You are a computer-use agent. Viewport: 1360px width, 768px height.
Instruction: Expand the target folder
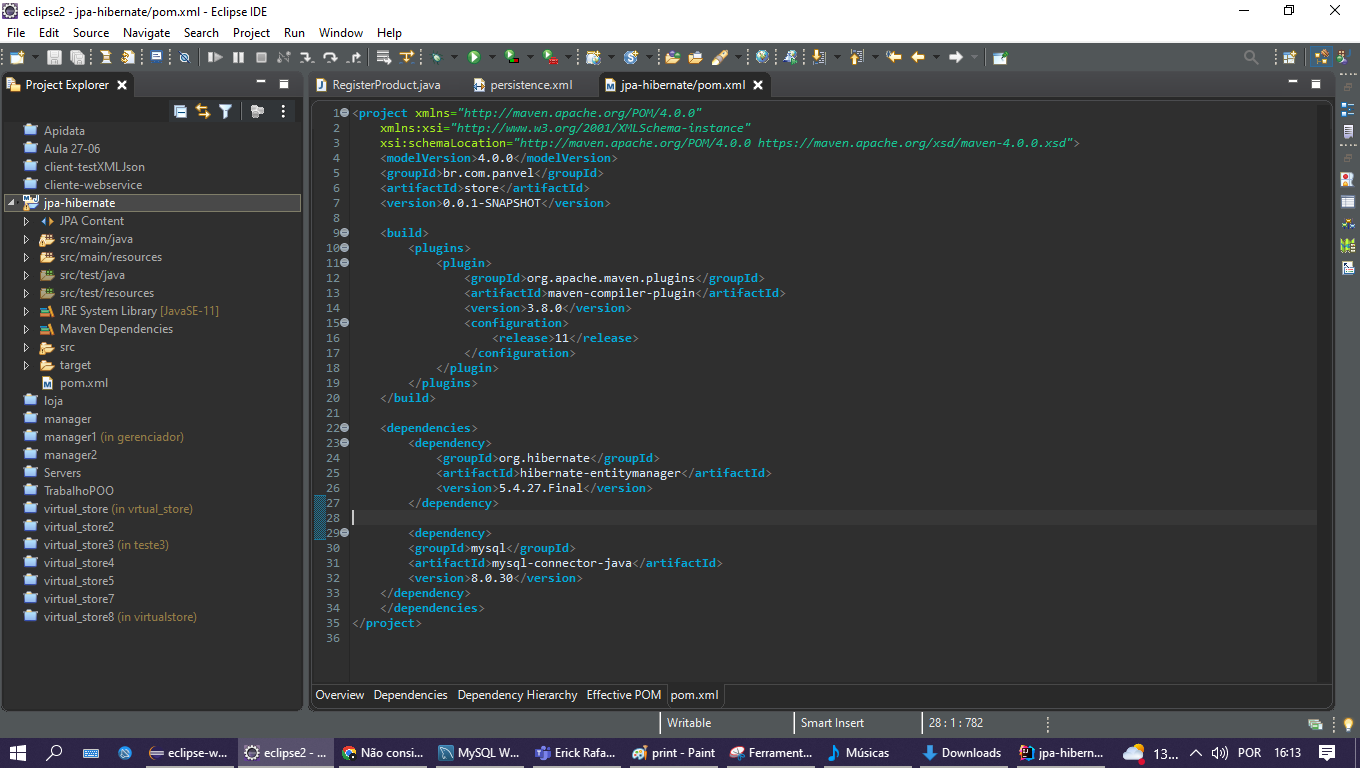pyautogui.click(x=27, y=365)
